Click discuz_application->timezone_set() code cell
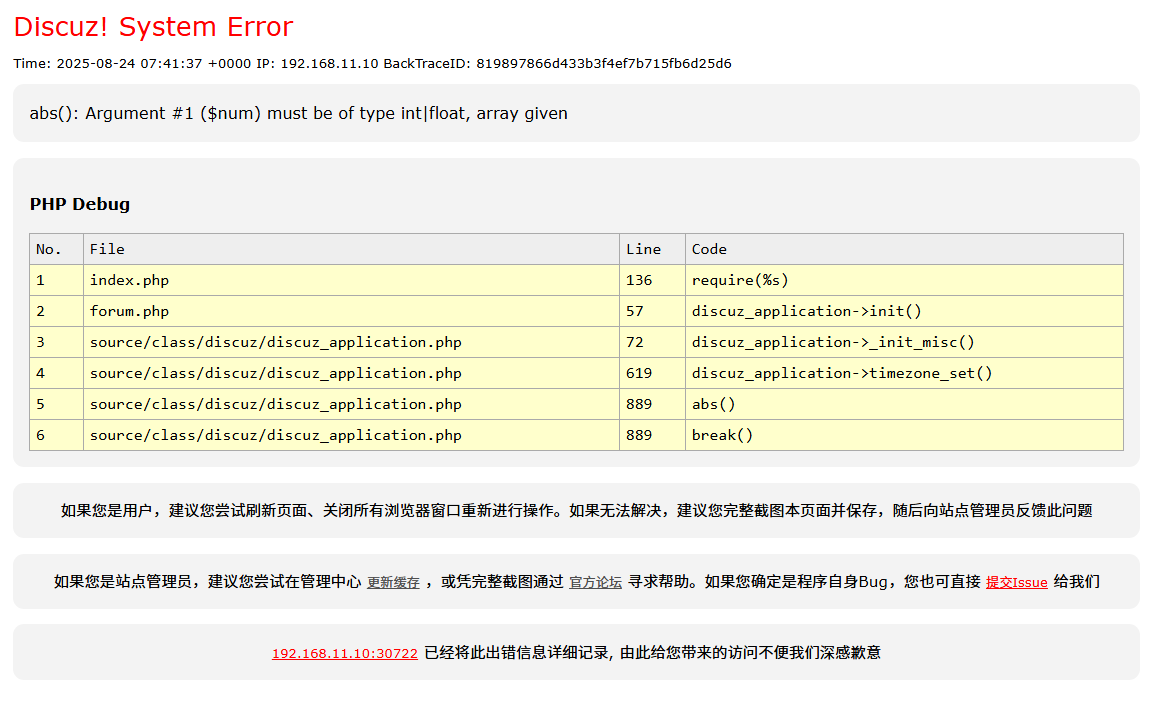 pos(905,373)
